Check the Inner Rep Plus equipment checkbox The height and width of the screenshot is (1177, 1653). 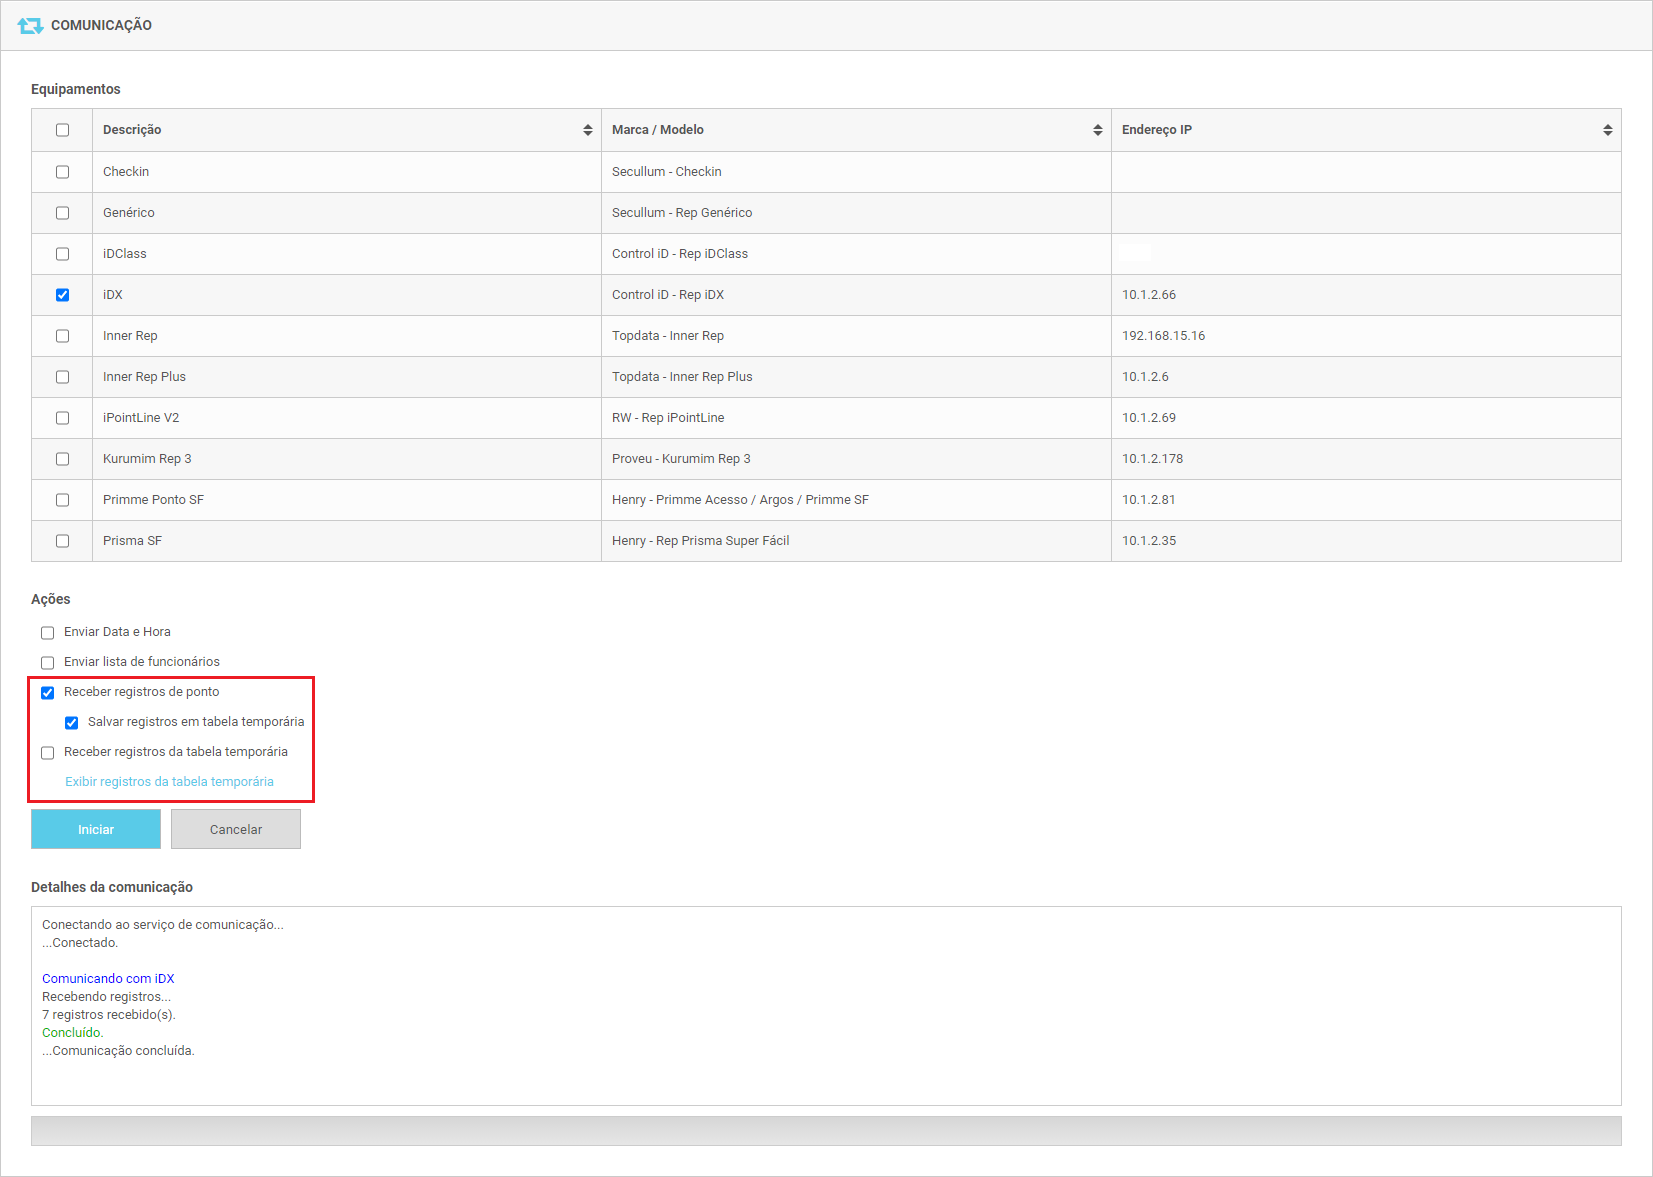pyautogui.click(x=62, y=377)
